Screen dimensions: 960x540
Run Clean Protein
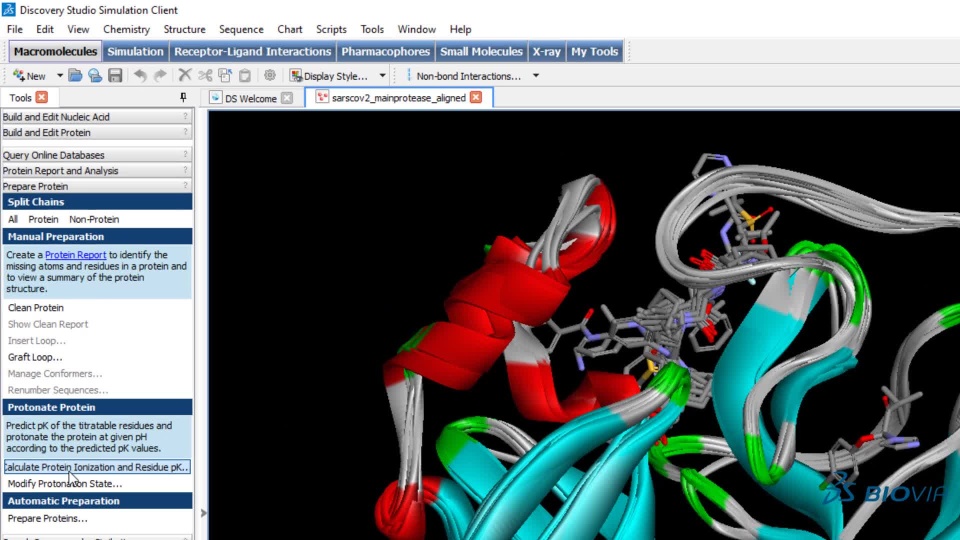click(36, 307)
